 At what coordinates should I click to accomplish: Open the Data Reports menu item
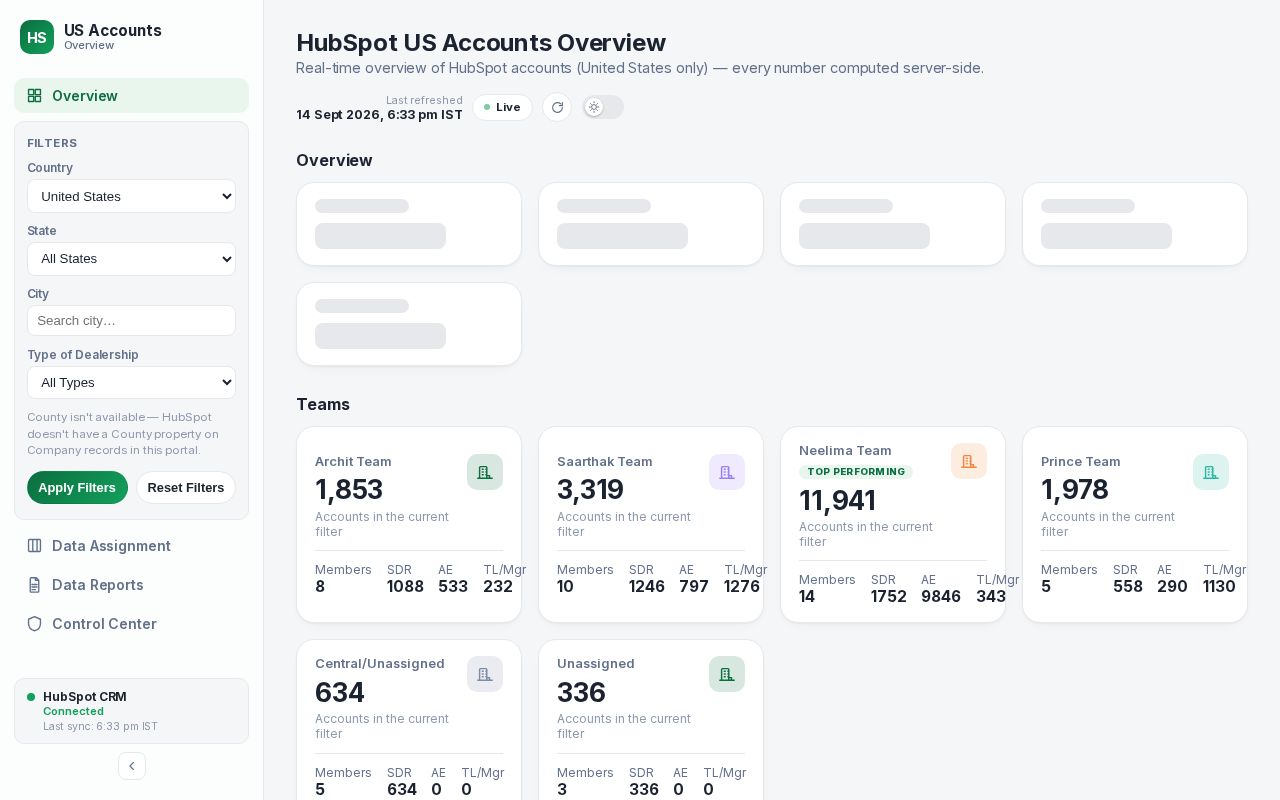[x=131, y=585]
